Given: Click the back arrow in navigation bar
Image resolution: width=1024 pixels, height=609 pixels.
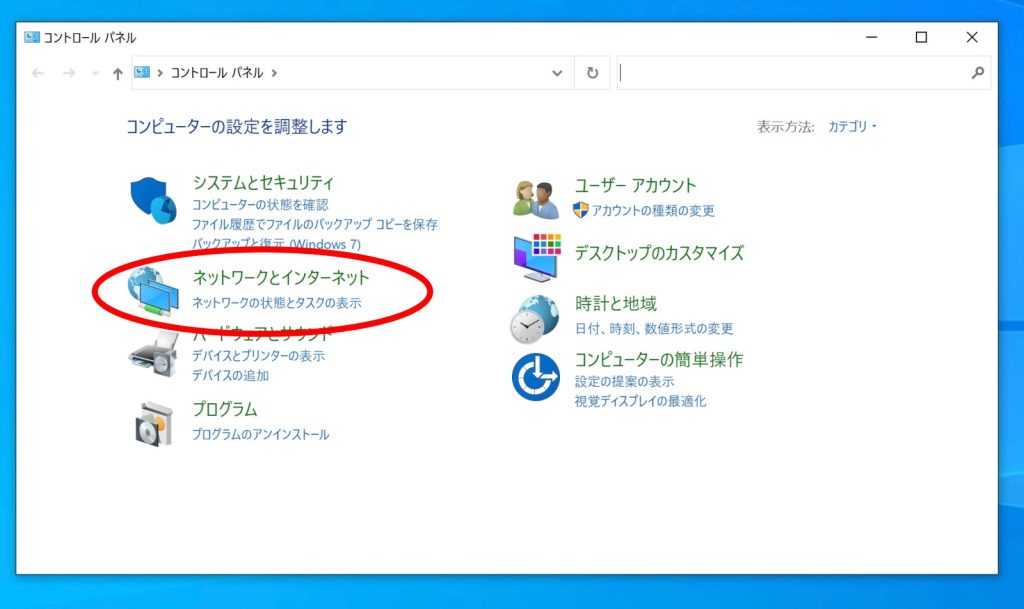Looking at the screenshot, I should click(x=38, y=73).
